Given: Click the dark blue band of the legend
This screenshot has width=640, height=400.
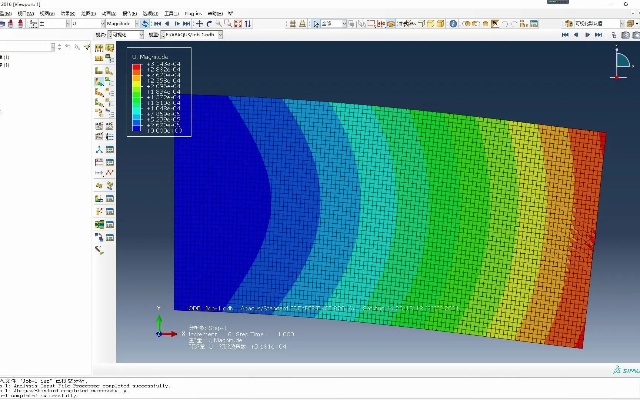Looking at the screenshot, I should click(x=137, y=128).
